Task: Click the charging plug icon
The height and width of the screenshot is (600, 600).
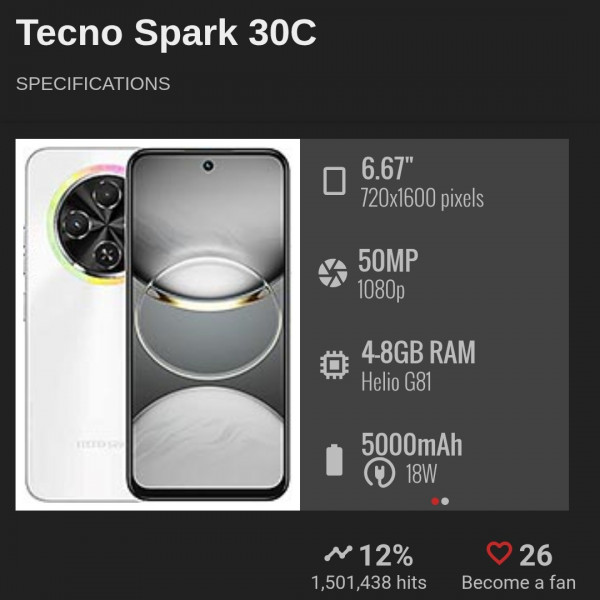Action: (x=379, y=473)
